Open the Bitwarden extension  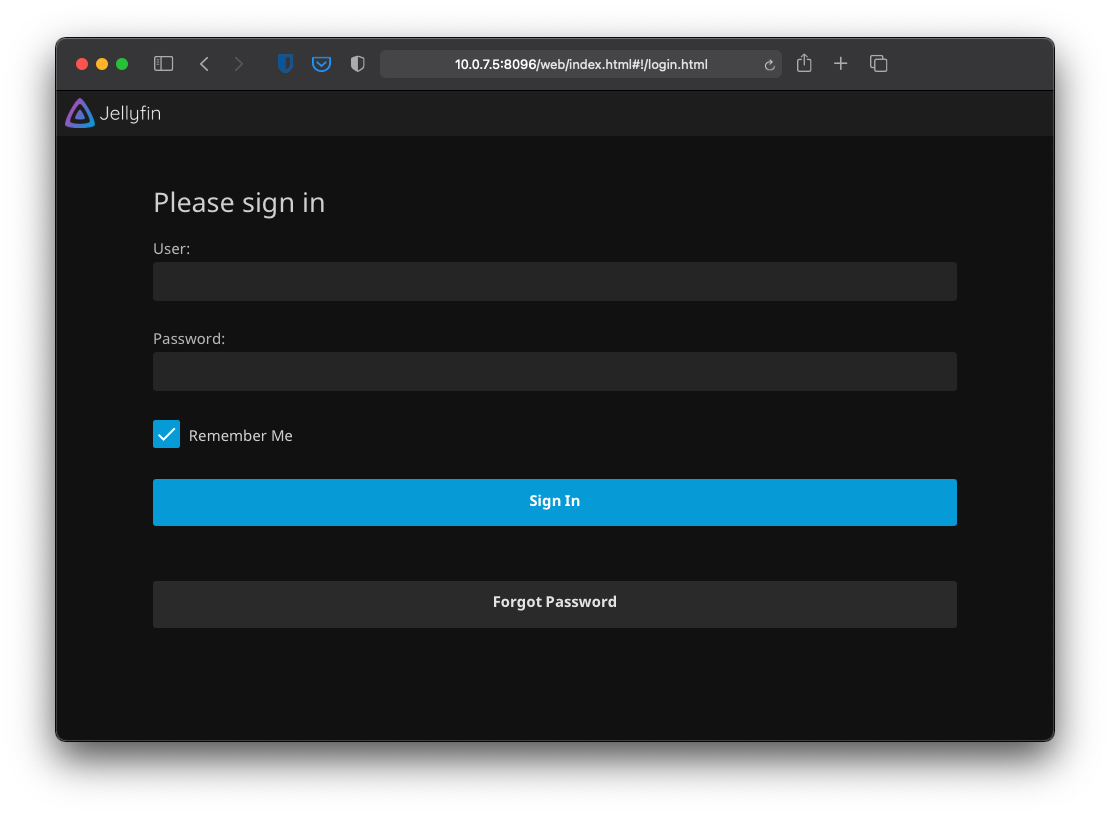click(285, 64)
